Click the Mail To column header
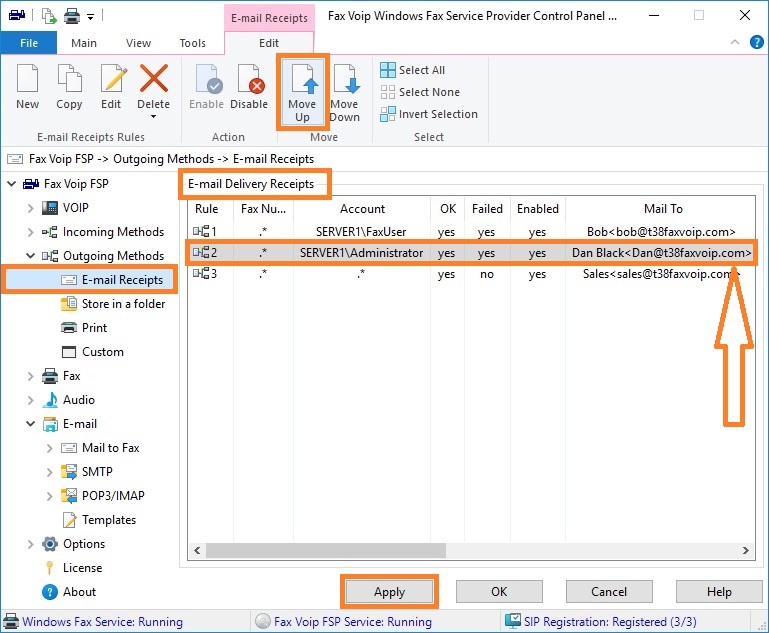The width and height of the screenshot is (769, 633). coord(661,209)
